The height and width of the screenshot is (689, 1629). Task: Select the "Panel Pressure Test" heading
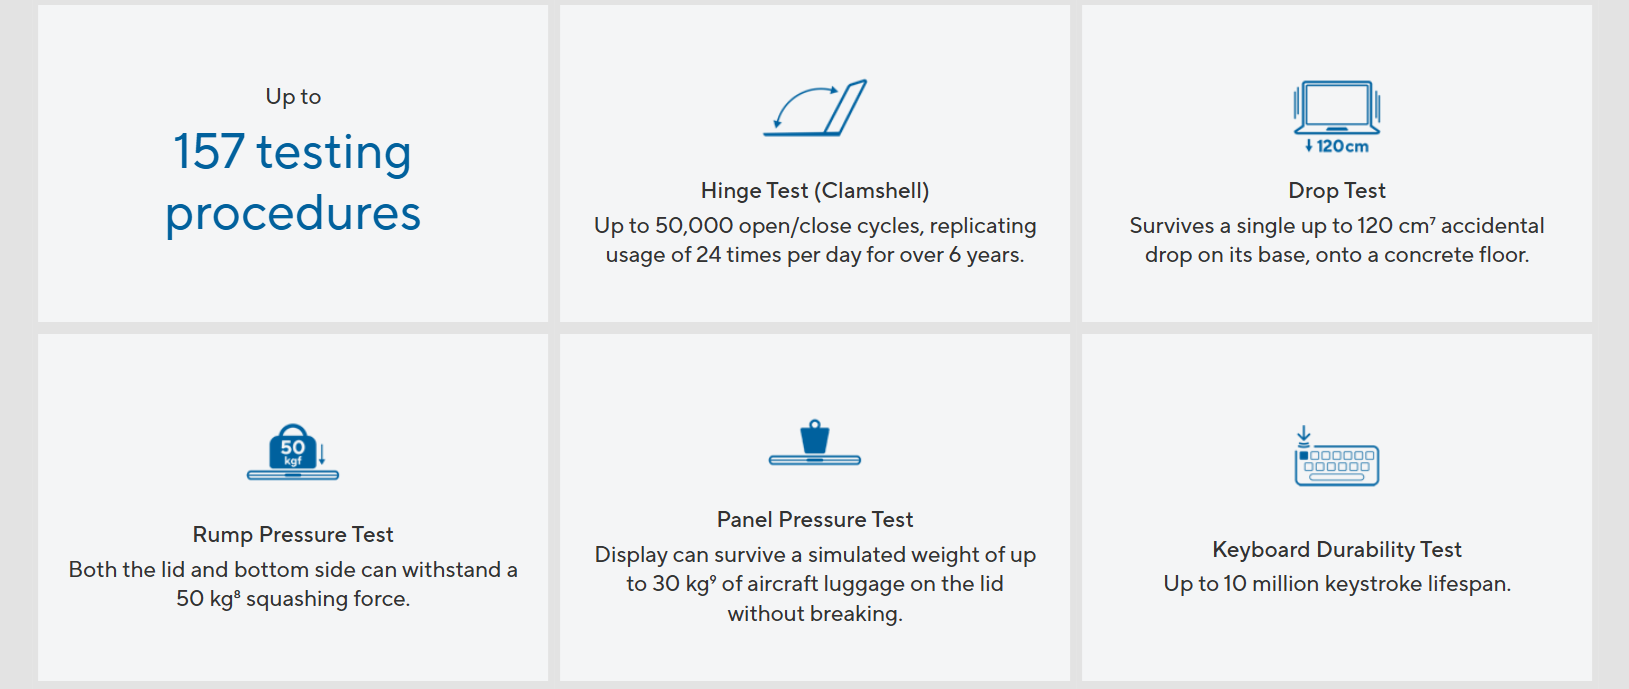(x=814, y=520)
